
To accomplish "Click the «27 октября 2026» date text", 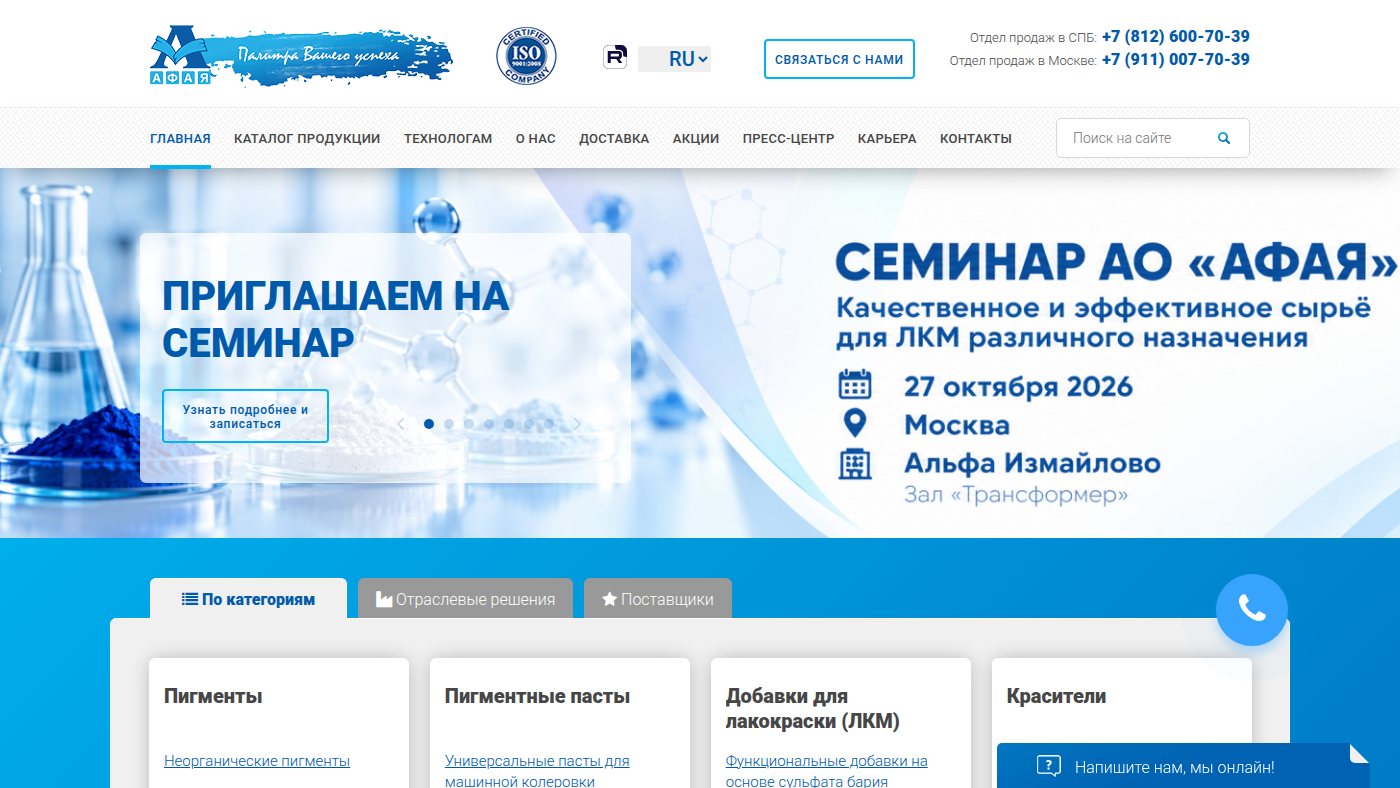I will pyautogui.click(x=1018, y=386).
